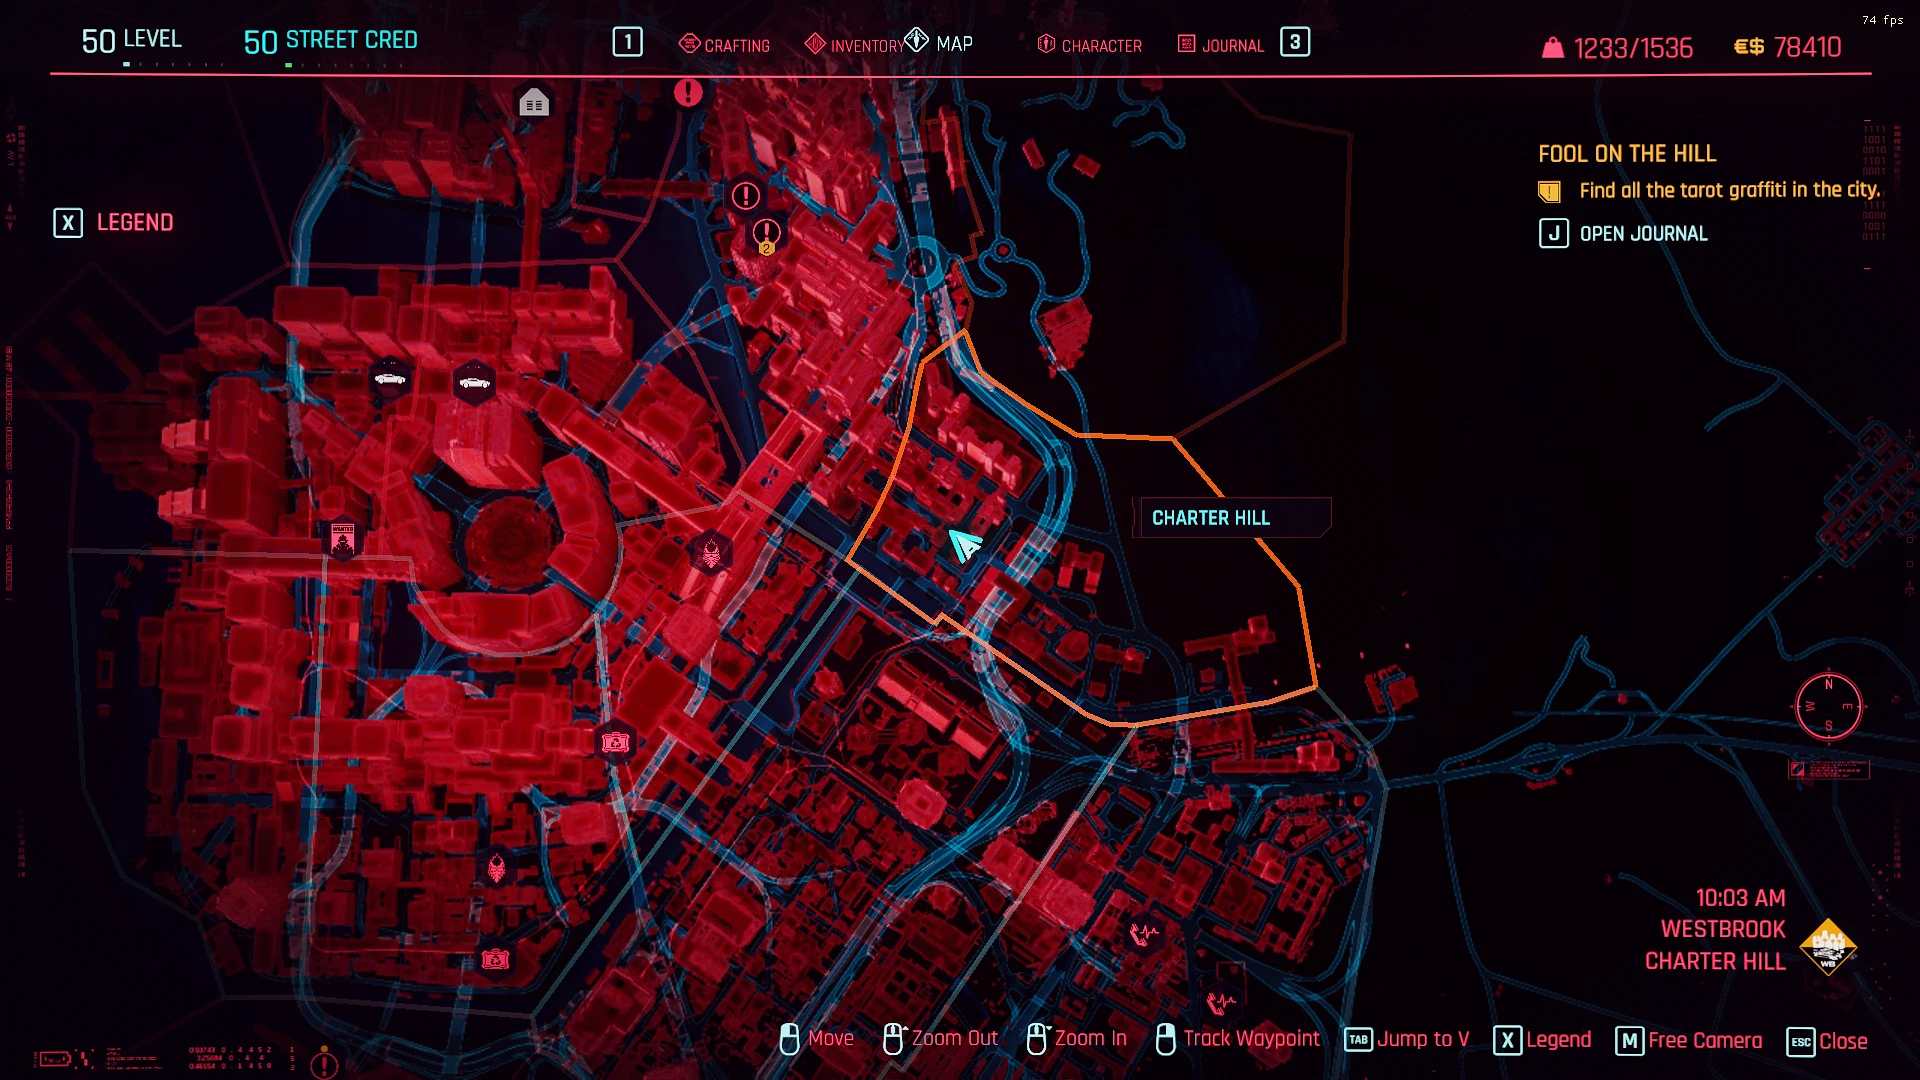The height and width of the screenshot is (1080, 1920).
Task: Select the quest marker with number 2 badge
Action: [x=766, y=236]
